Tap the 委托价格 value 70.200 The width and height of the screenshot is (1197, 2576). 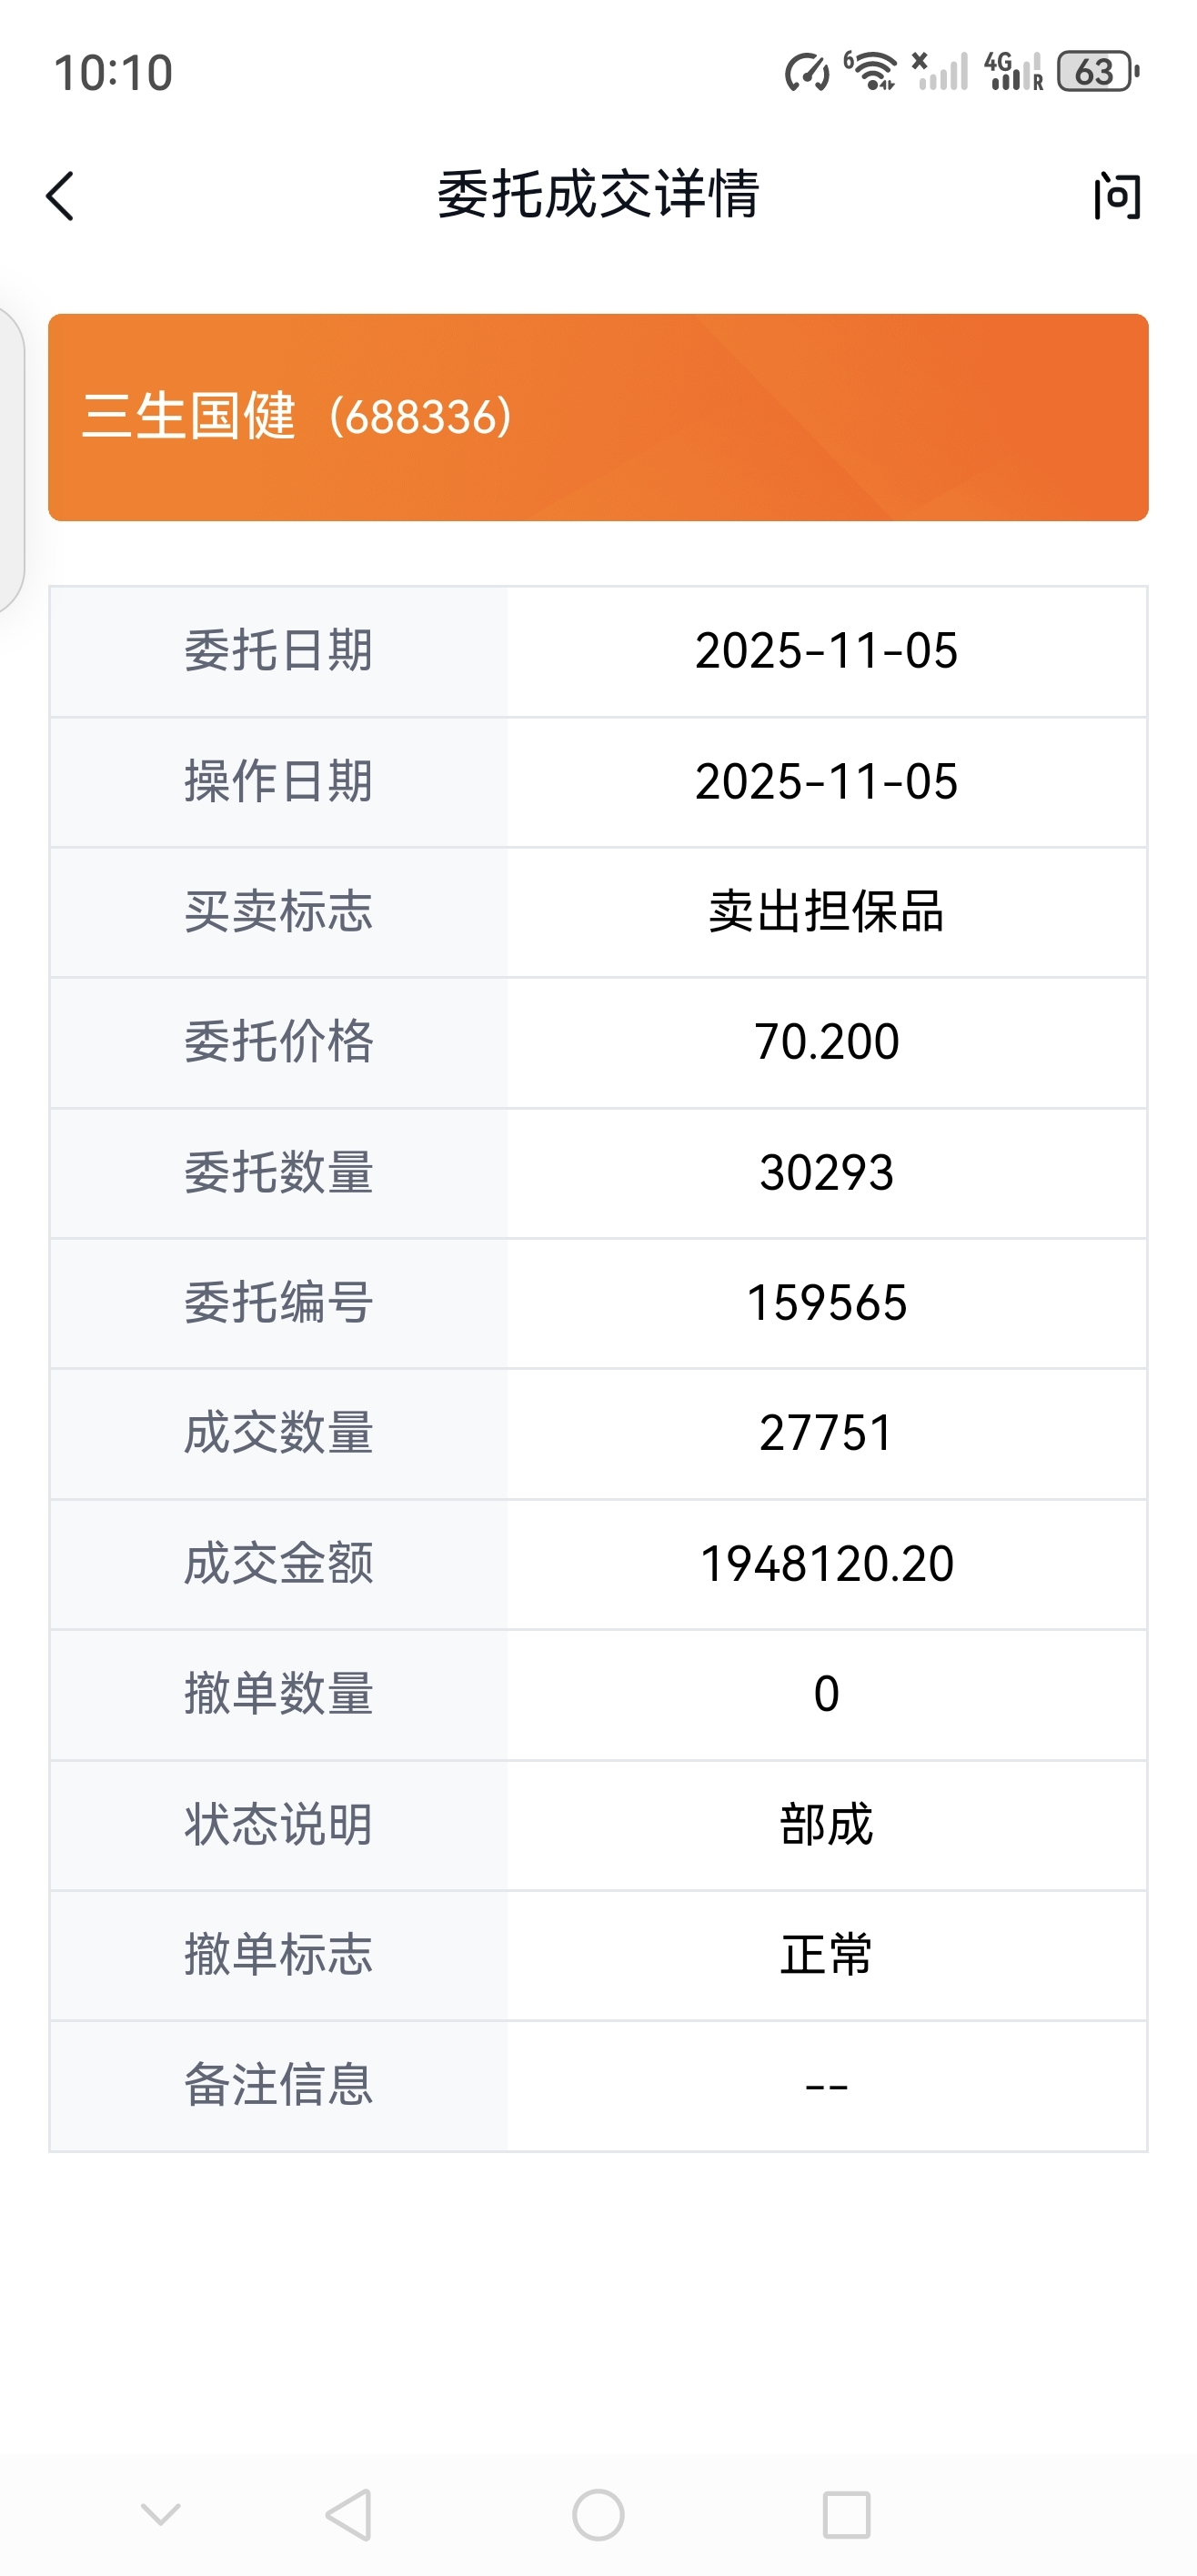click(x=826, y=1042)
